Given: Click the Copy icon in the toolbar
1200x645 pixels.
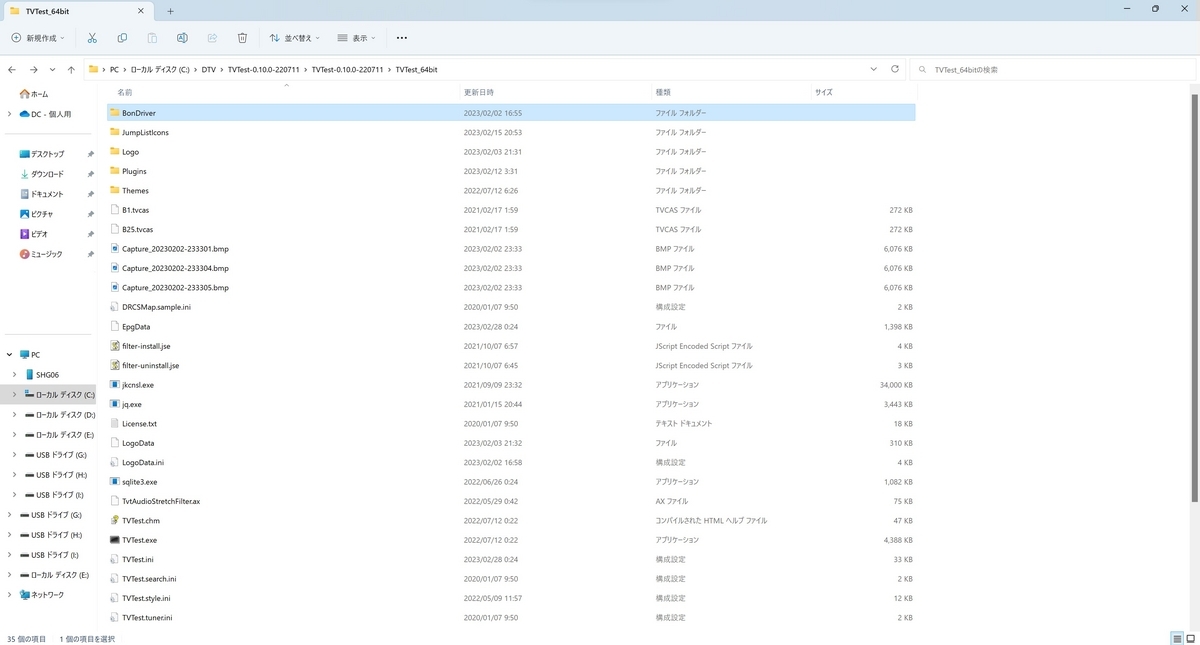Looking at the screenshot, I should (121, 38).
